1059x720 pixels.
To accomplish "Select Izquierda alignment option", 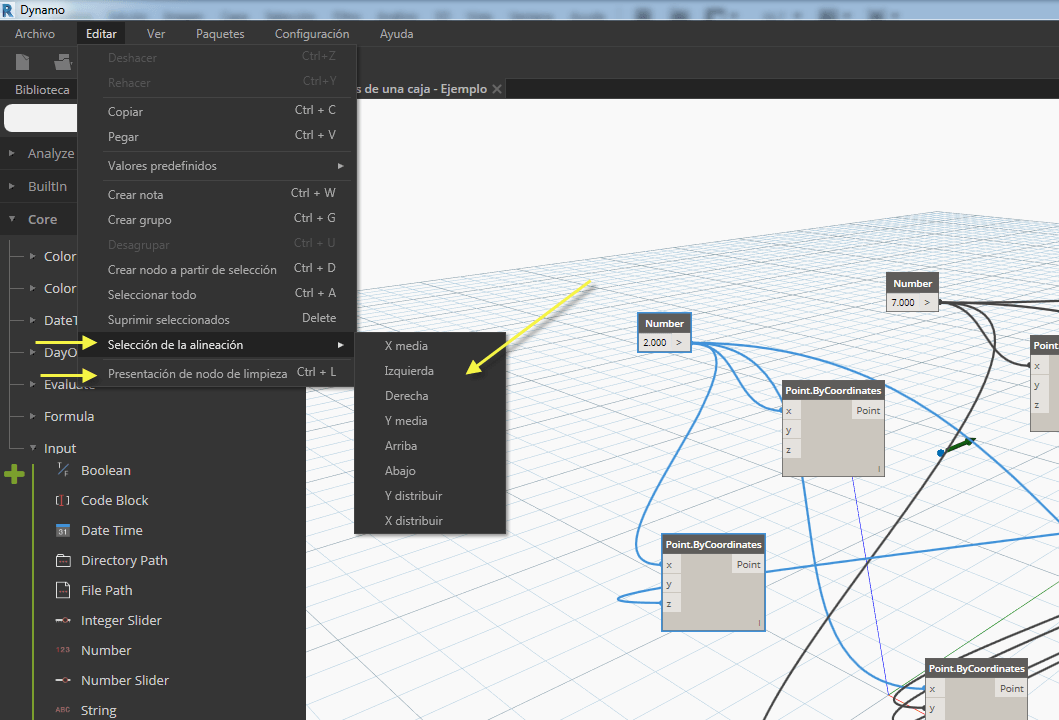I will coord(430,371).
